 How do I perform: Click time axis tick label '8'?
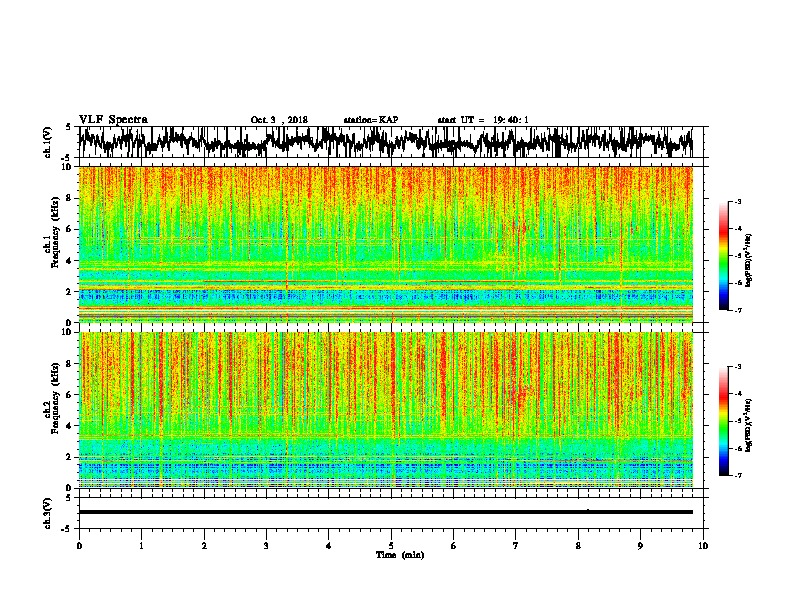pos(578,546)
